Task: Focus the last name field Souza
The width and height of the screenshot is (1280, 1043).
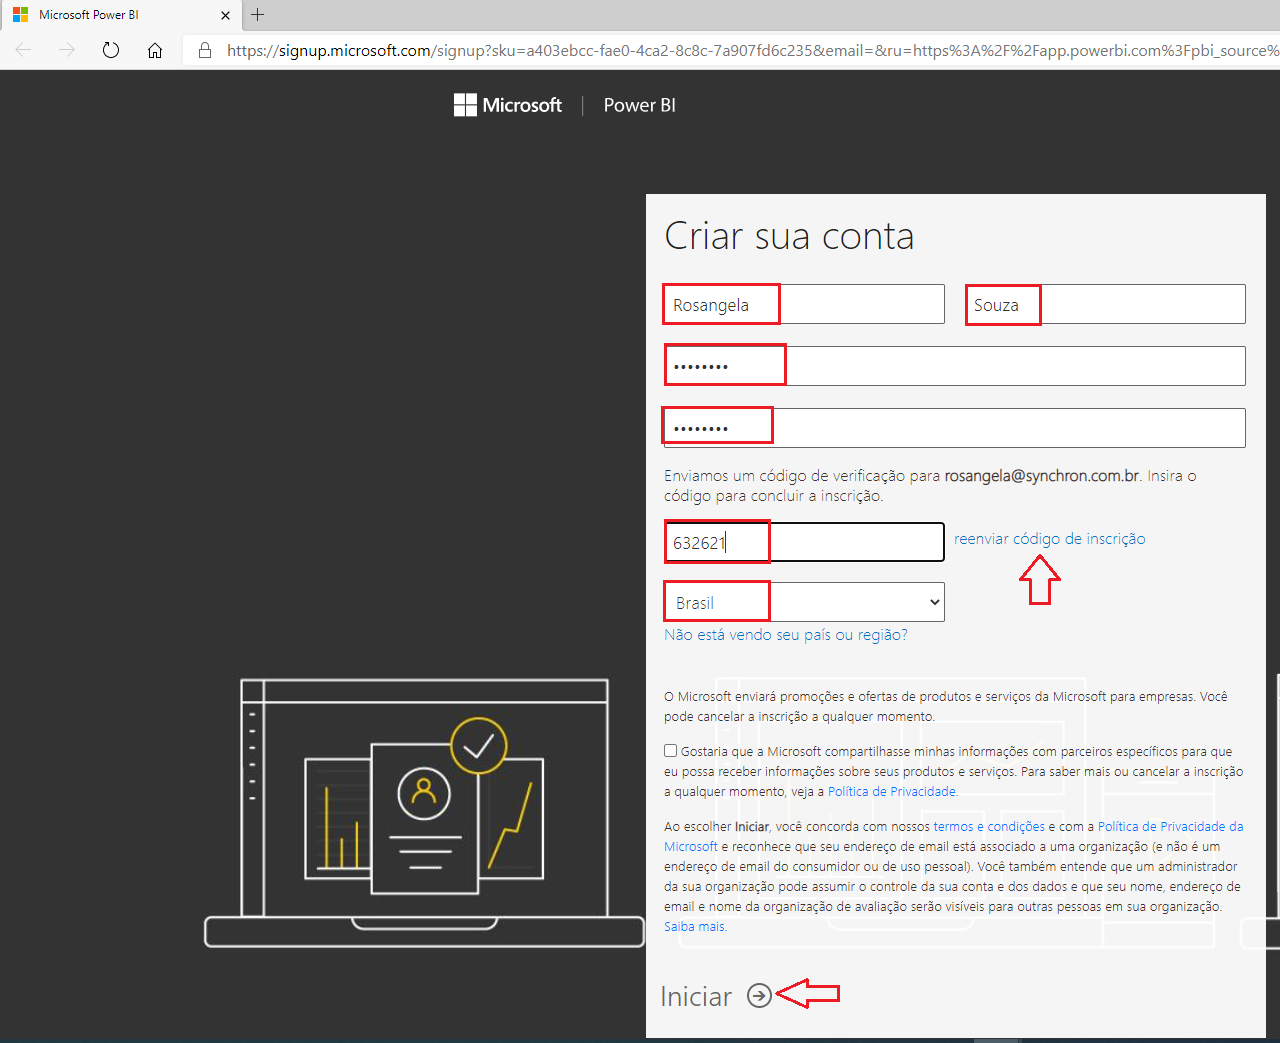Action: point(1105,304)
